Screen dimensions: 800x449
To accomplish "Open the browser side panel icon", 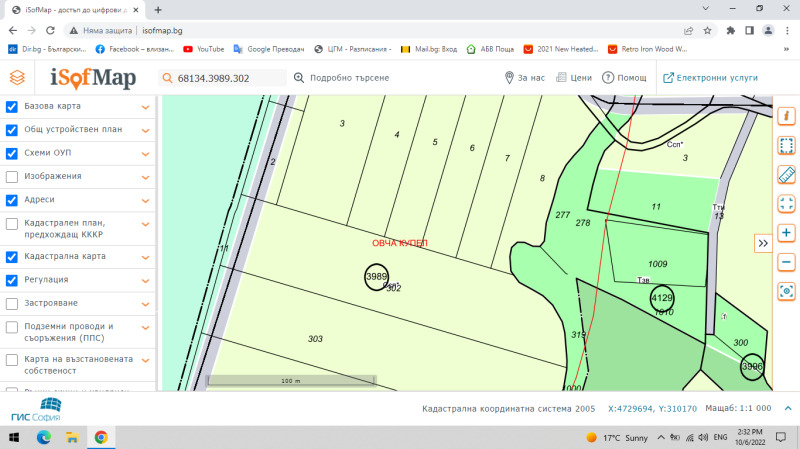I will coord(749,31).
